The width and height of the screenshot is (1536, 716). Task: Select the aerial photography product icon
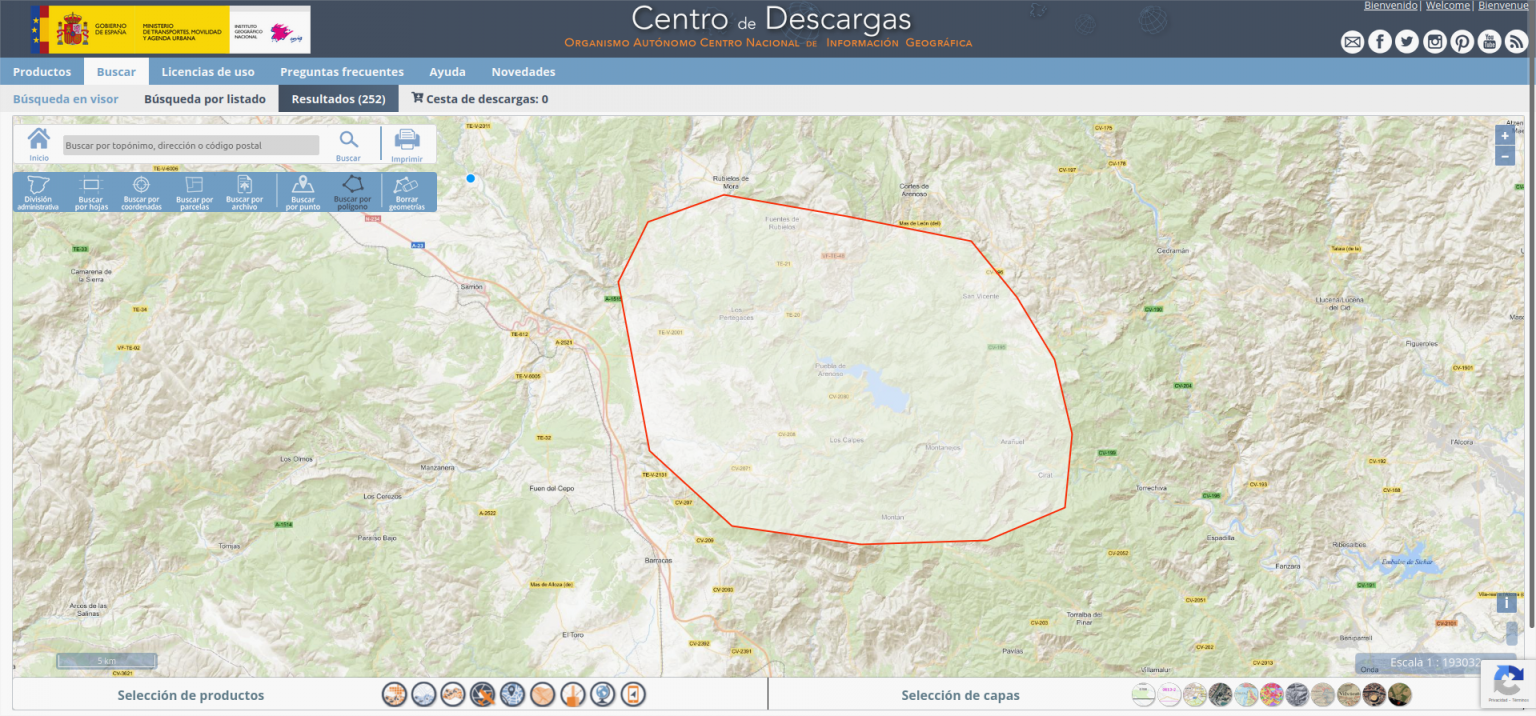[x=482, y=693]
